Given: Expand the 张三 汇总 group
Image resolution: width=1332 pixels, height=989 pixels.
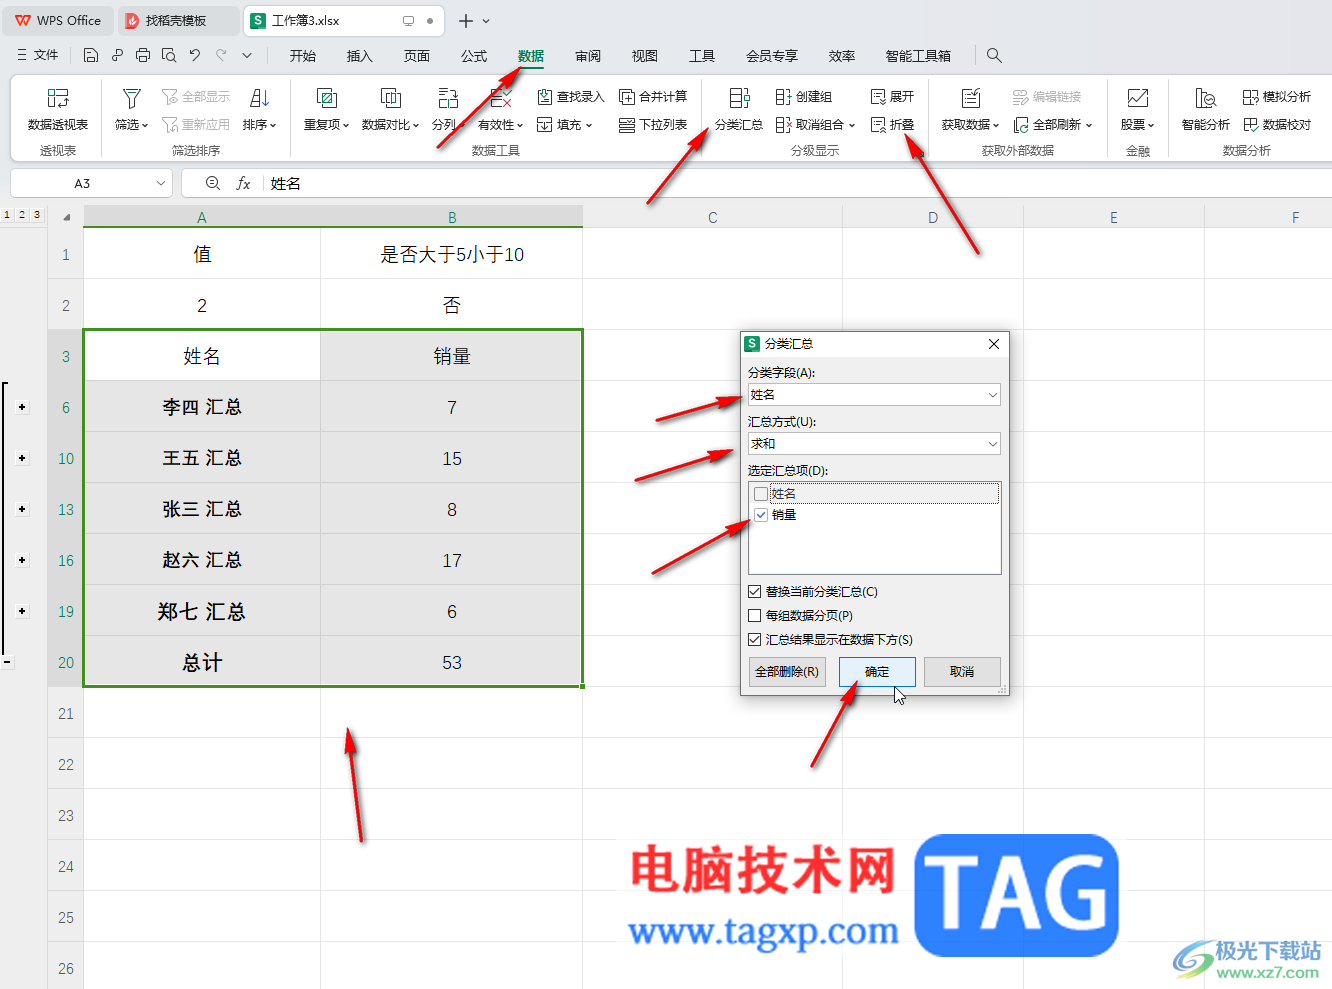Looking at the screenshot, I should coord(22,509).
